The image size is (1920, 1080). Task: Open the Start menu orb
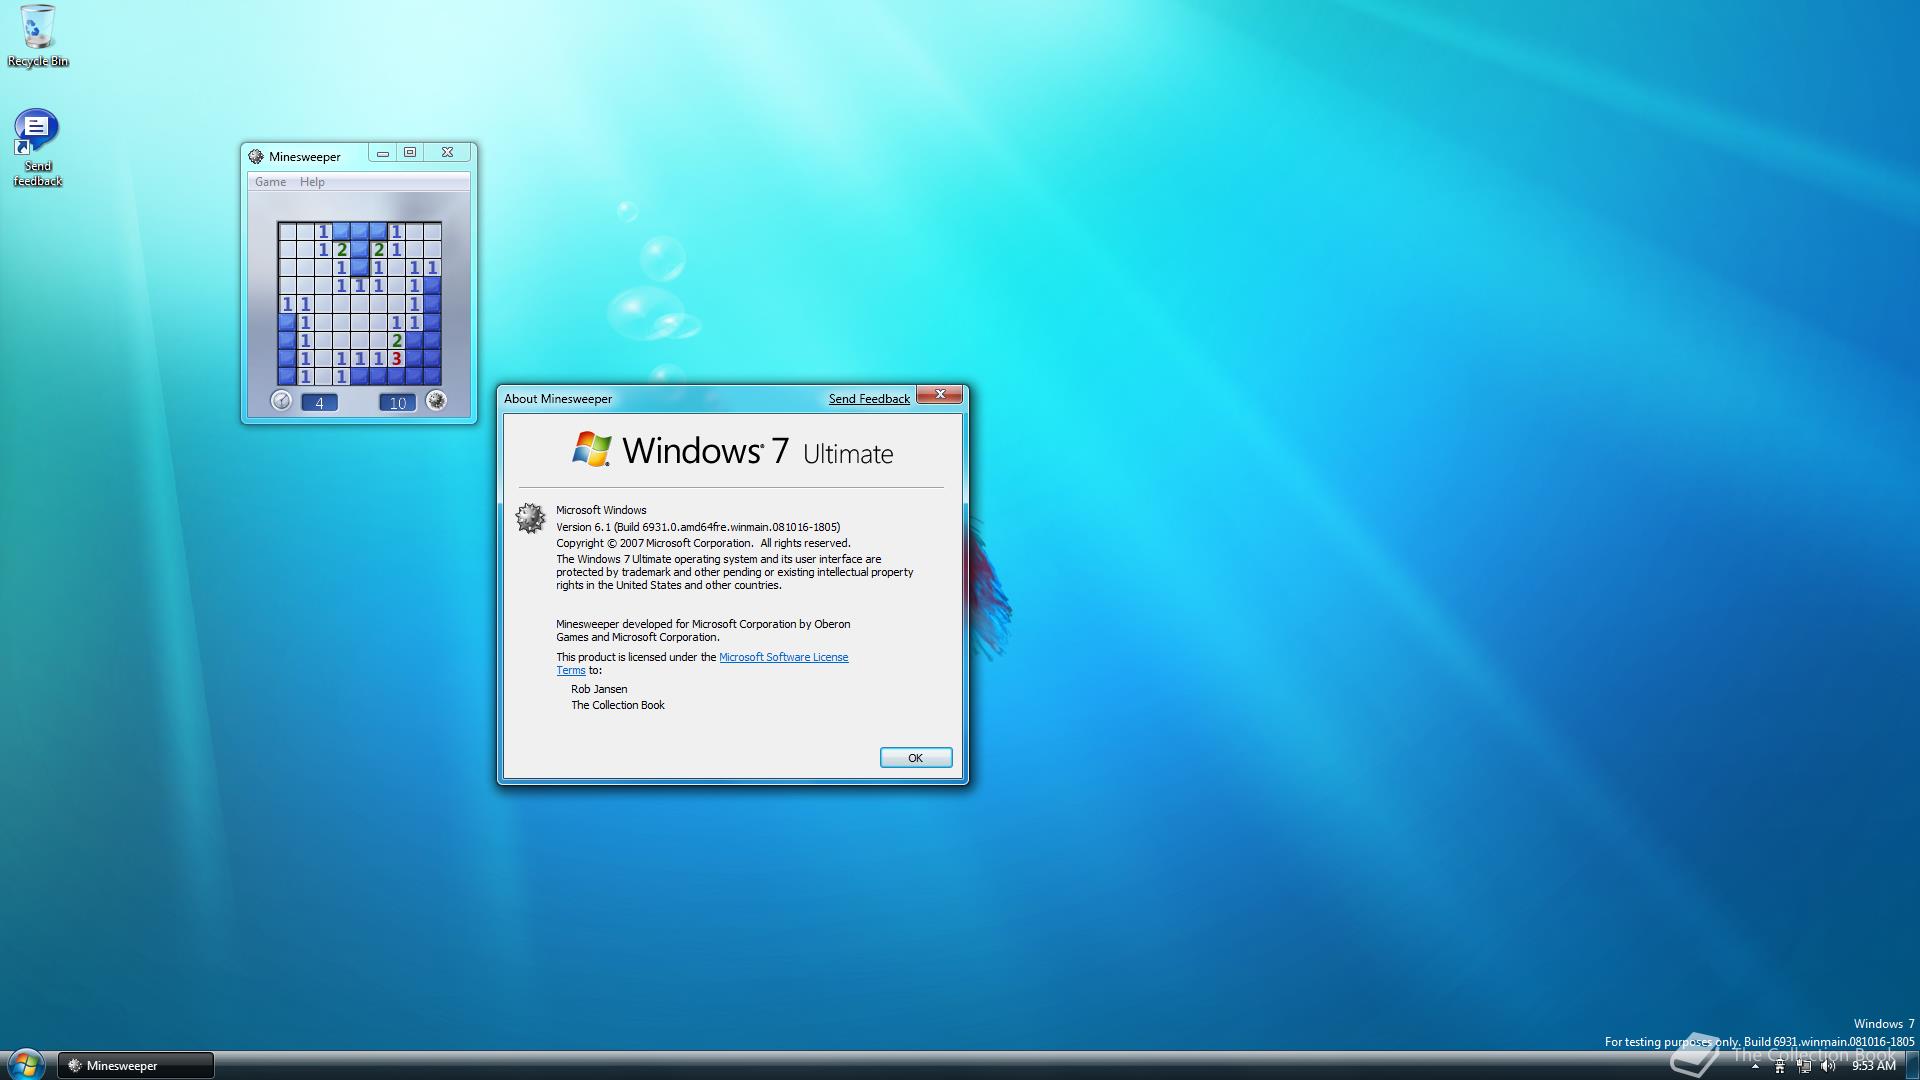tap(26, 1064)
